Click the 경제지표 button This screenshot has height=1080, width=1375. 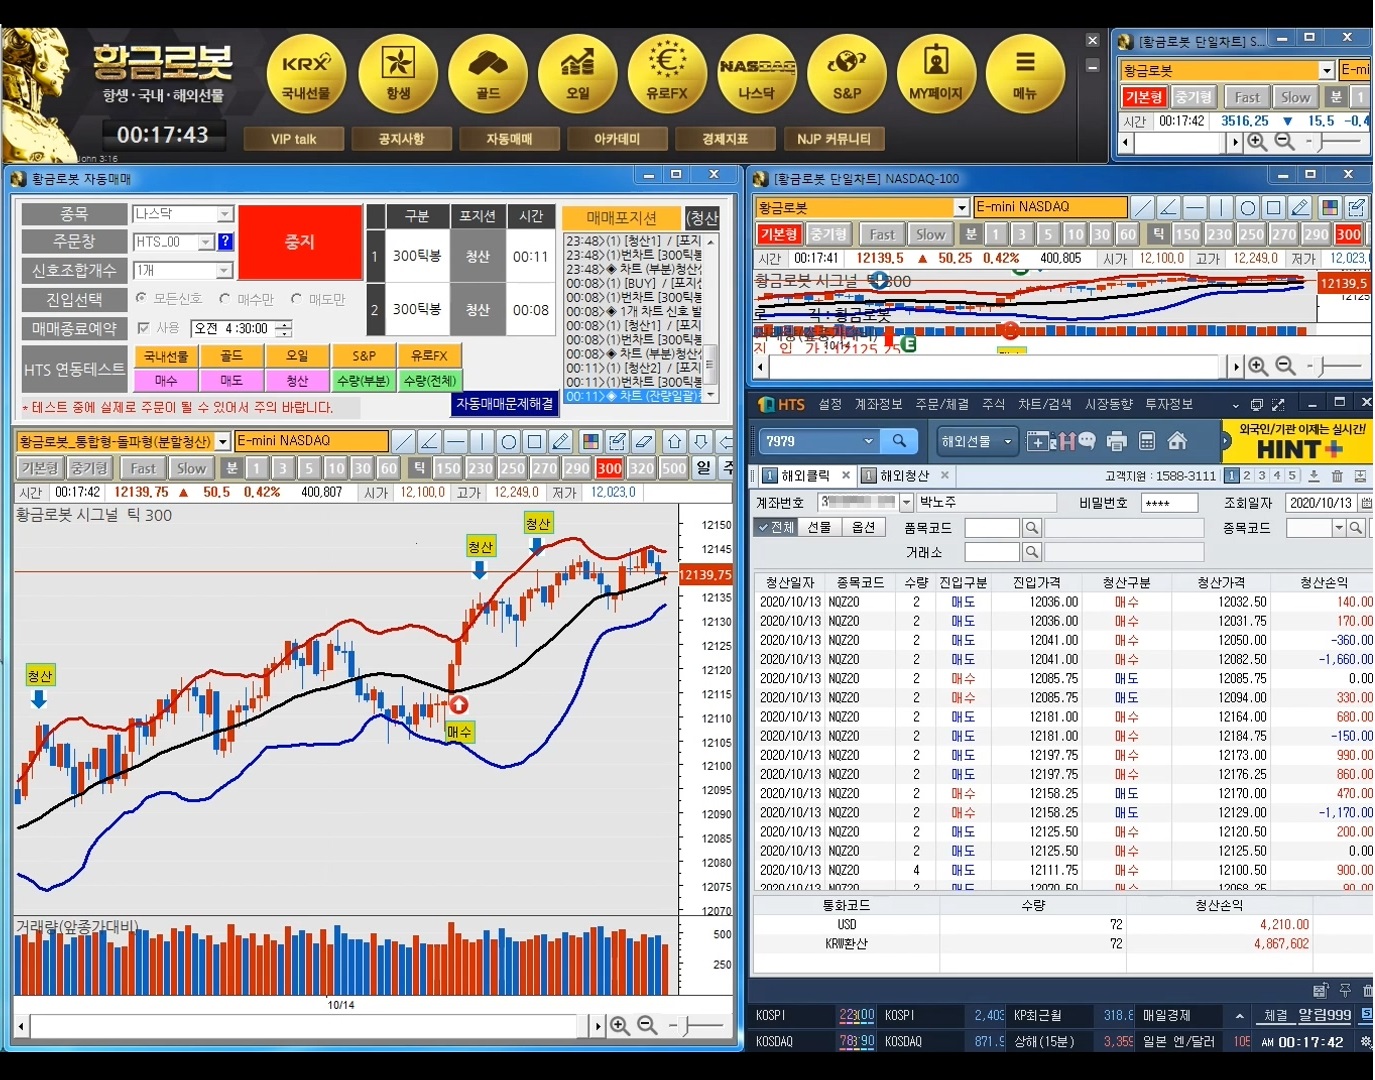coord(725,139)
